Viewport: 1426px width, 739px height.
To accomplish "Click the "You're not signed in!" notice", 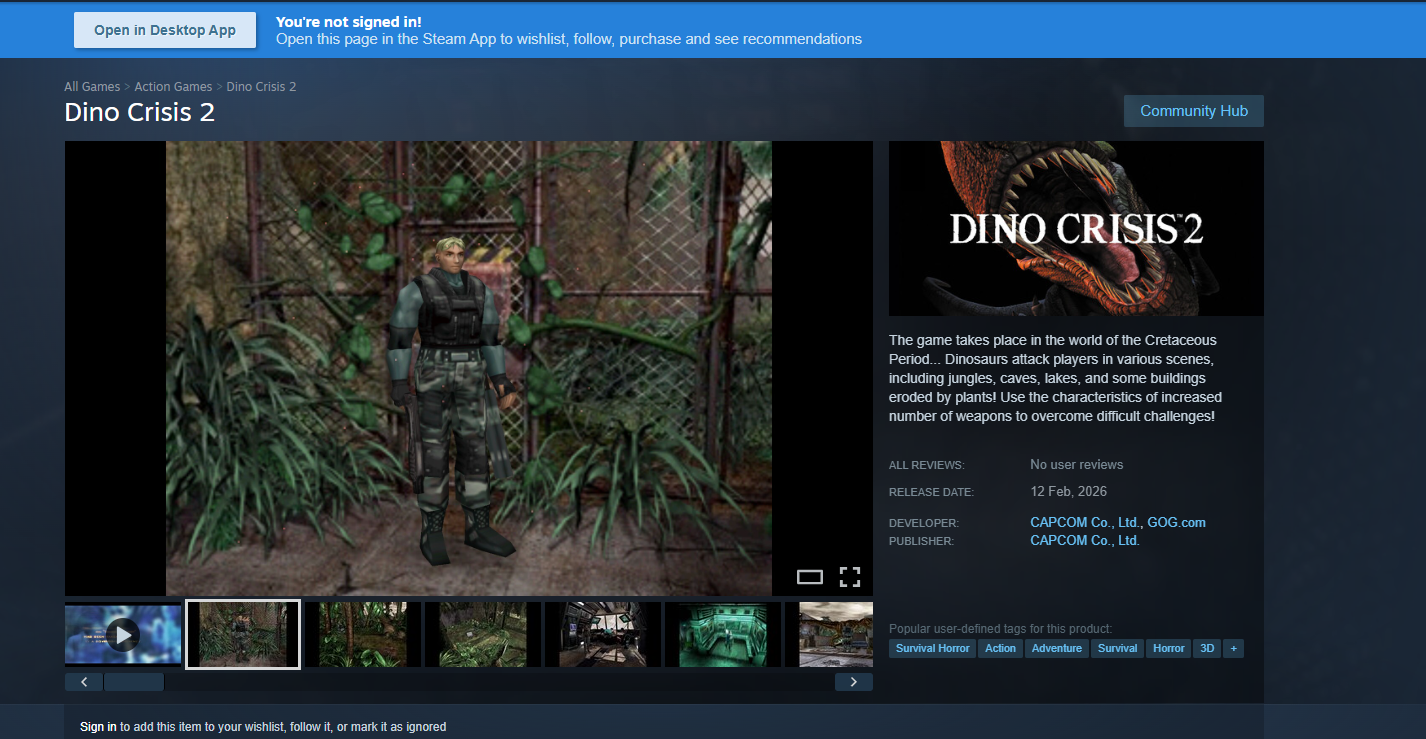I will pyautogui.click(x=349, y=21).
